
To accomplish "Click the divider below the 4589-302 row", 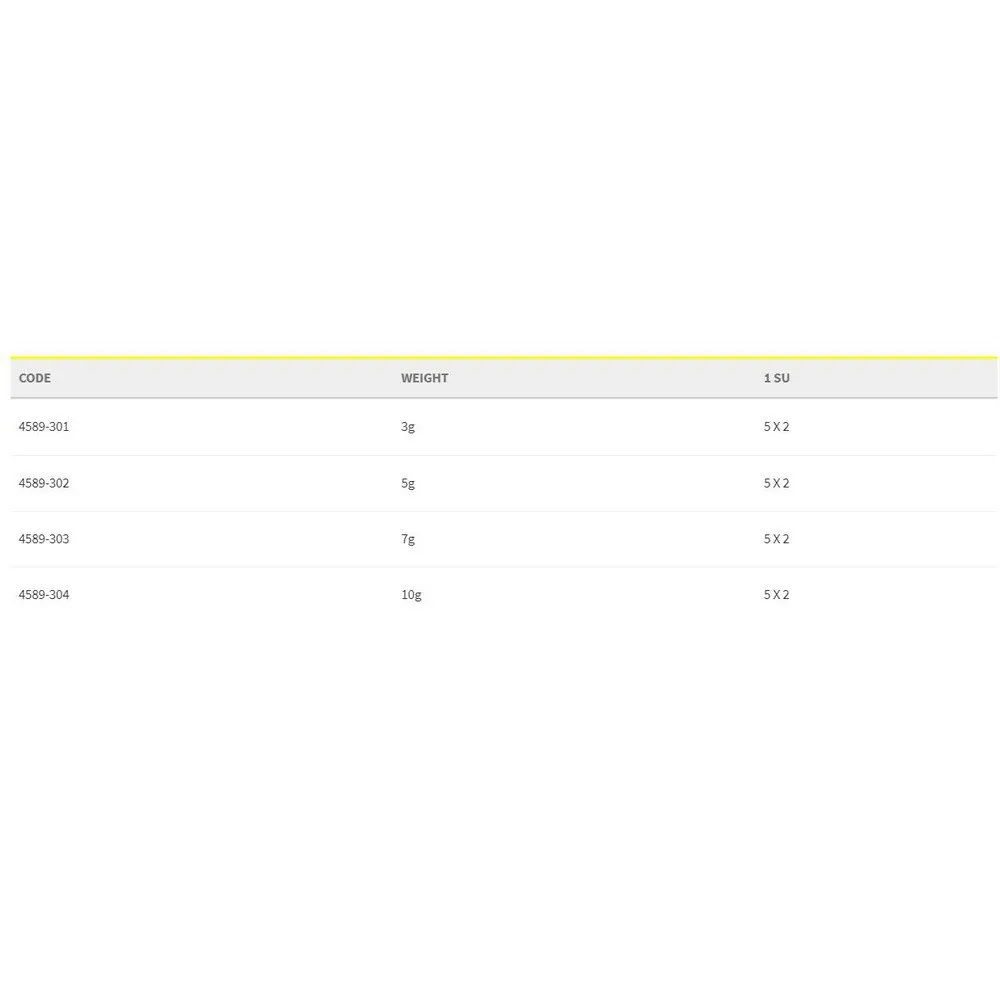I will 500,511.
